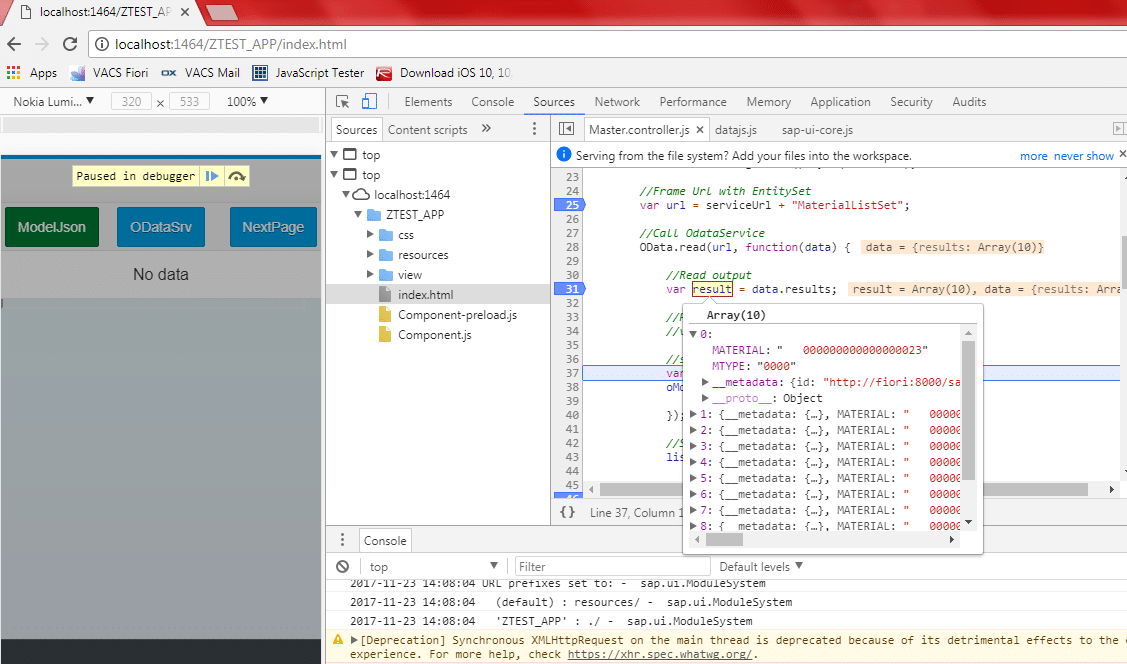The height and width of the screenshot is (664, 1127).
Task: Toggle breakpoint on line 31
Action: [x=571, y=289]
